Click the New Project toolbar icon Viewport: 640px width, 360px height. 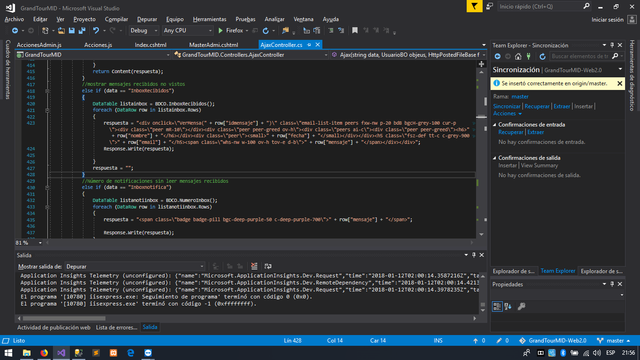[45, 31]
